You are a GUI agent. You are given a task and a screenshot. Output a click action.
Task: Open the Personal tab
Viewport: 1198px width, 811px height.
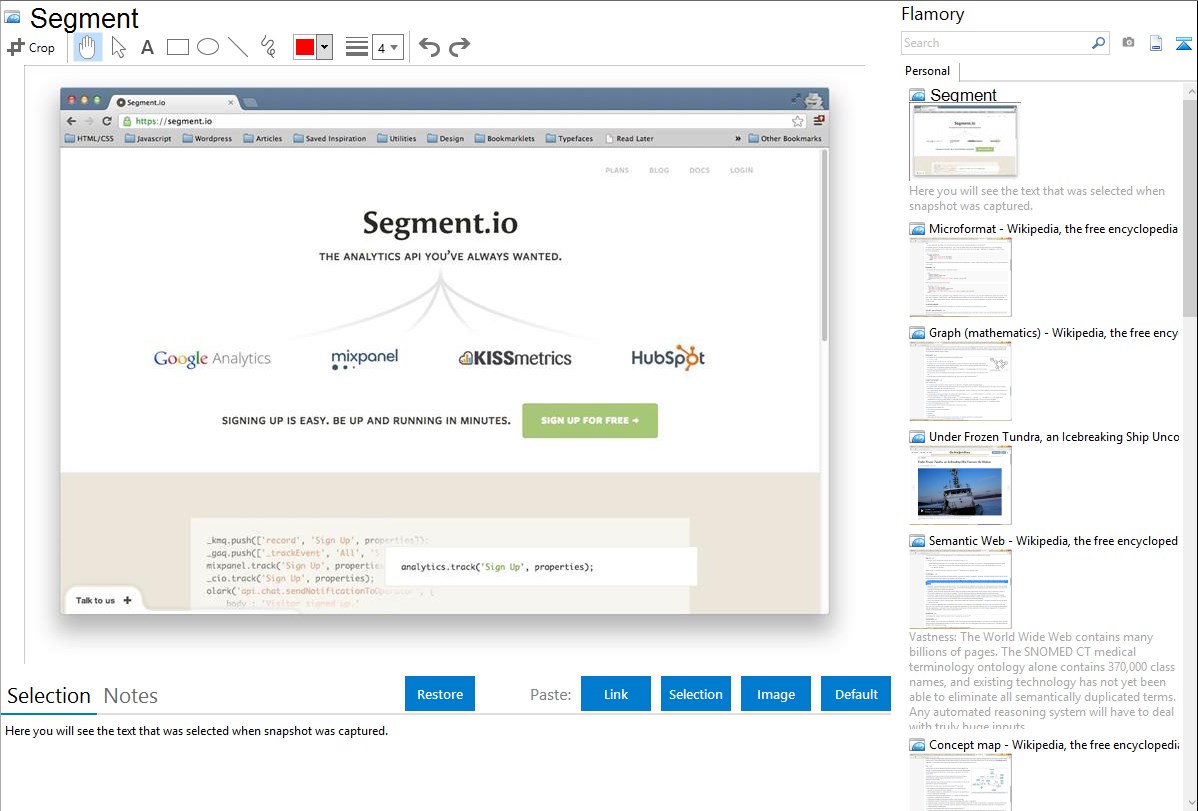click(927, 71)
